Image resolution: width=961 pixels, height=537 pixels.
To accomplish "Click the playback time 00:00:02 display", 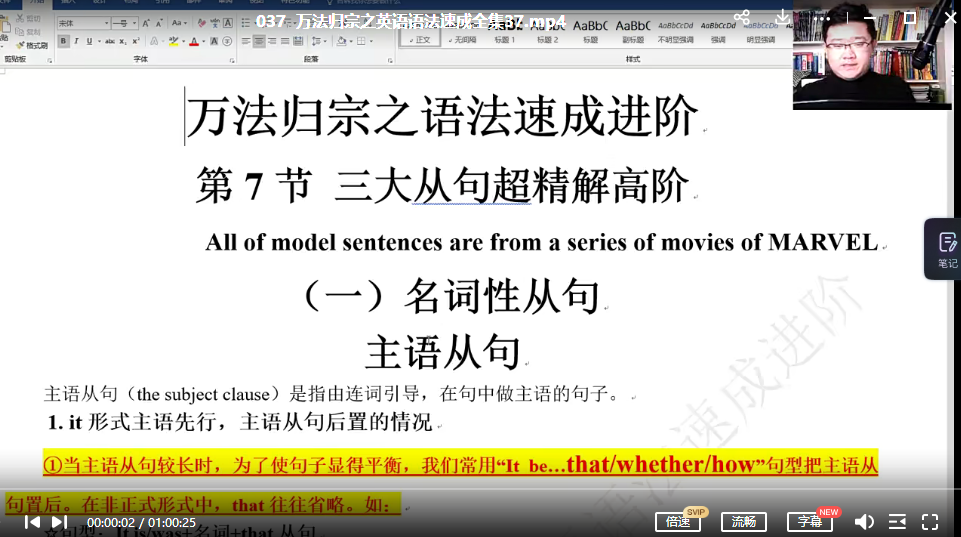I will [x=110, y=523].
